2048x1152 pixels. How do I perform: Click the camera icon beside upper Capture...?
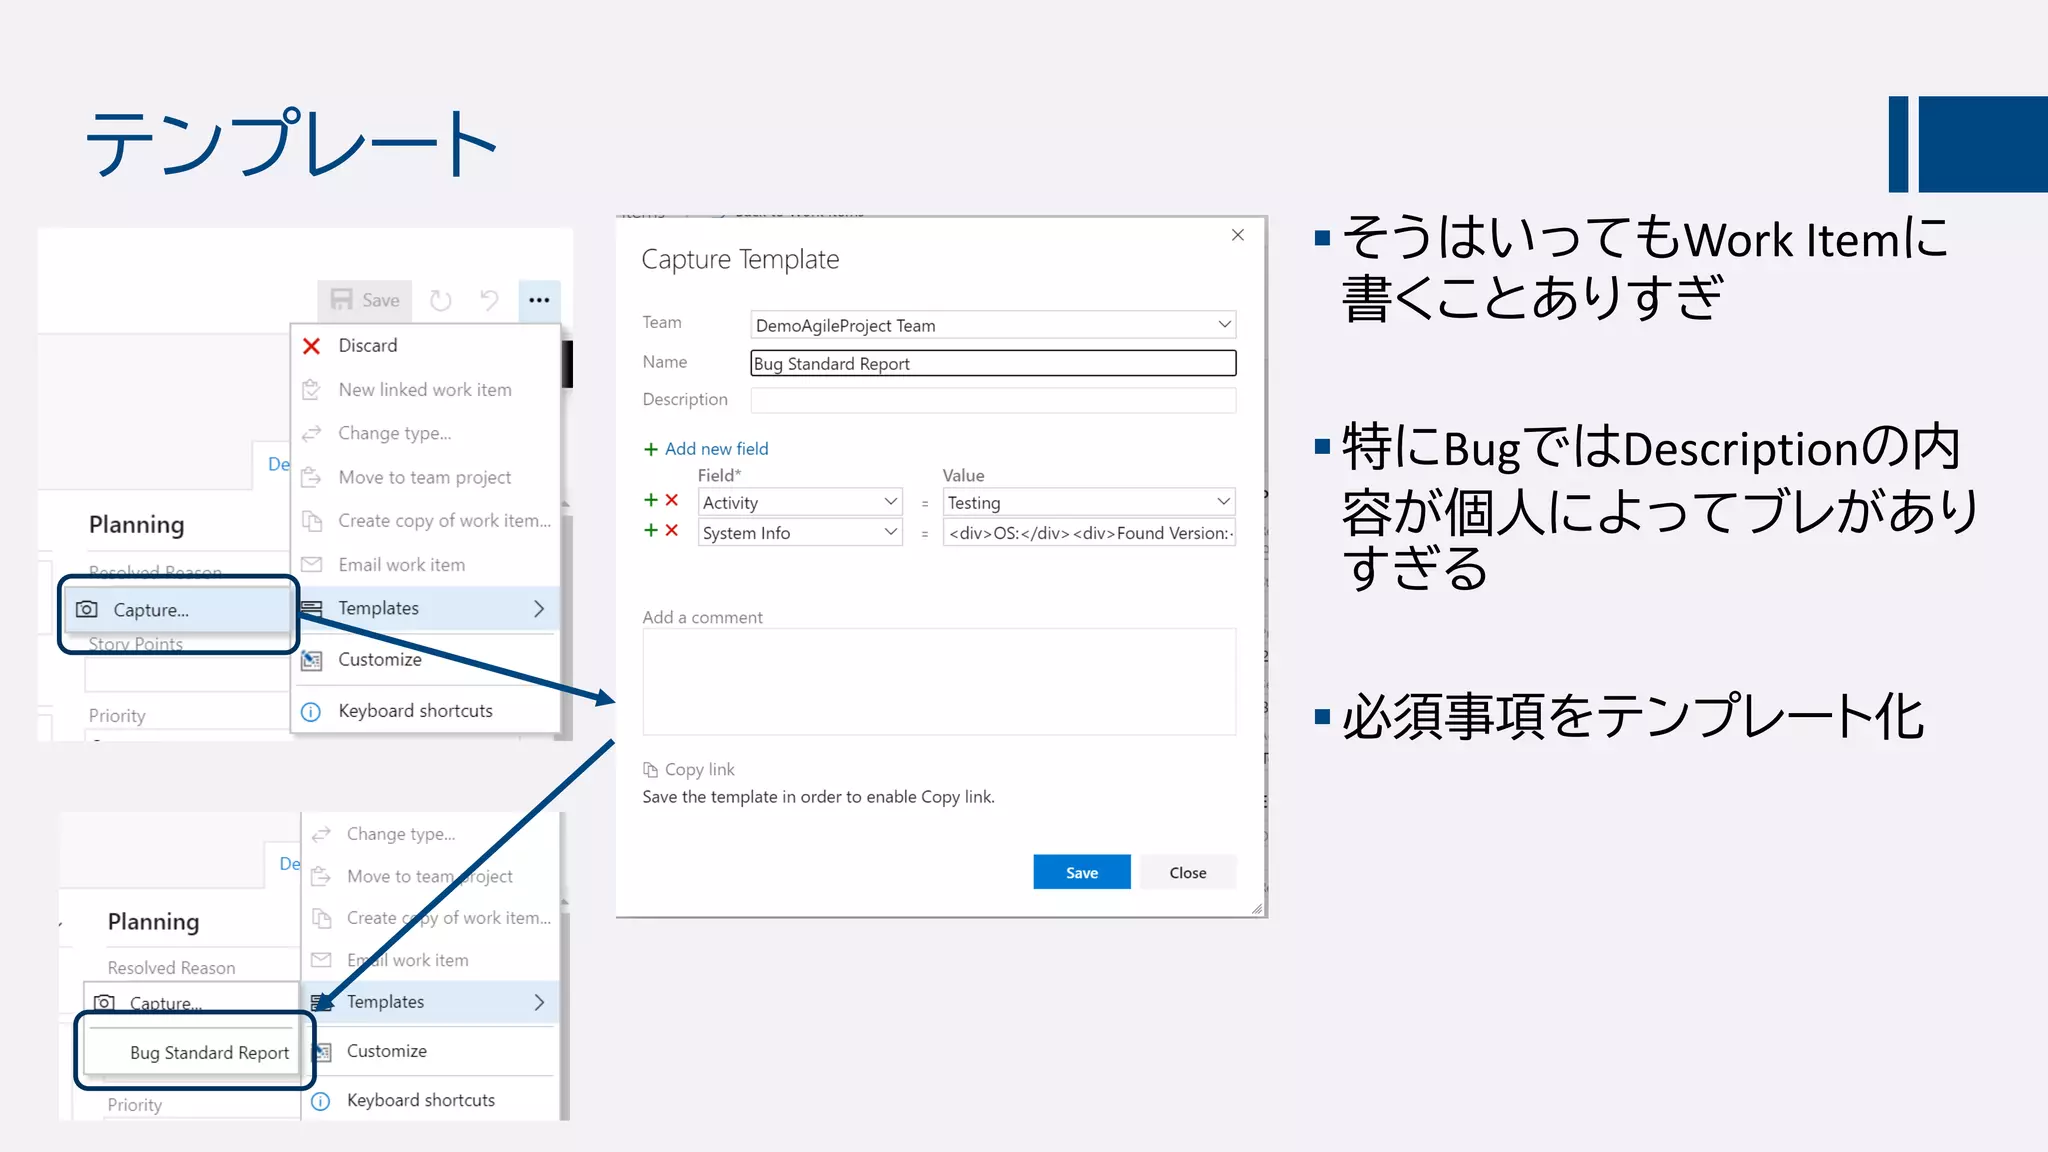pos(87,609)
